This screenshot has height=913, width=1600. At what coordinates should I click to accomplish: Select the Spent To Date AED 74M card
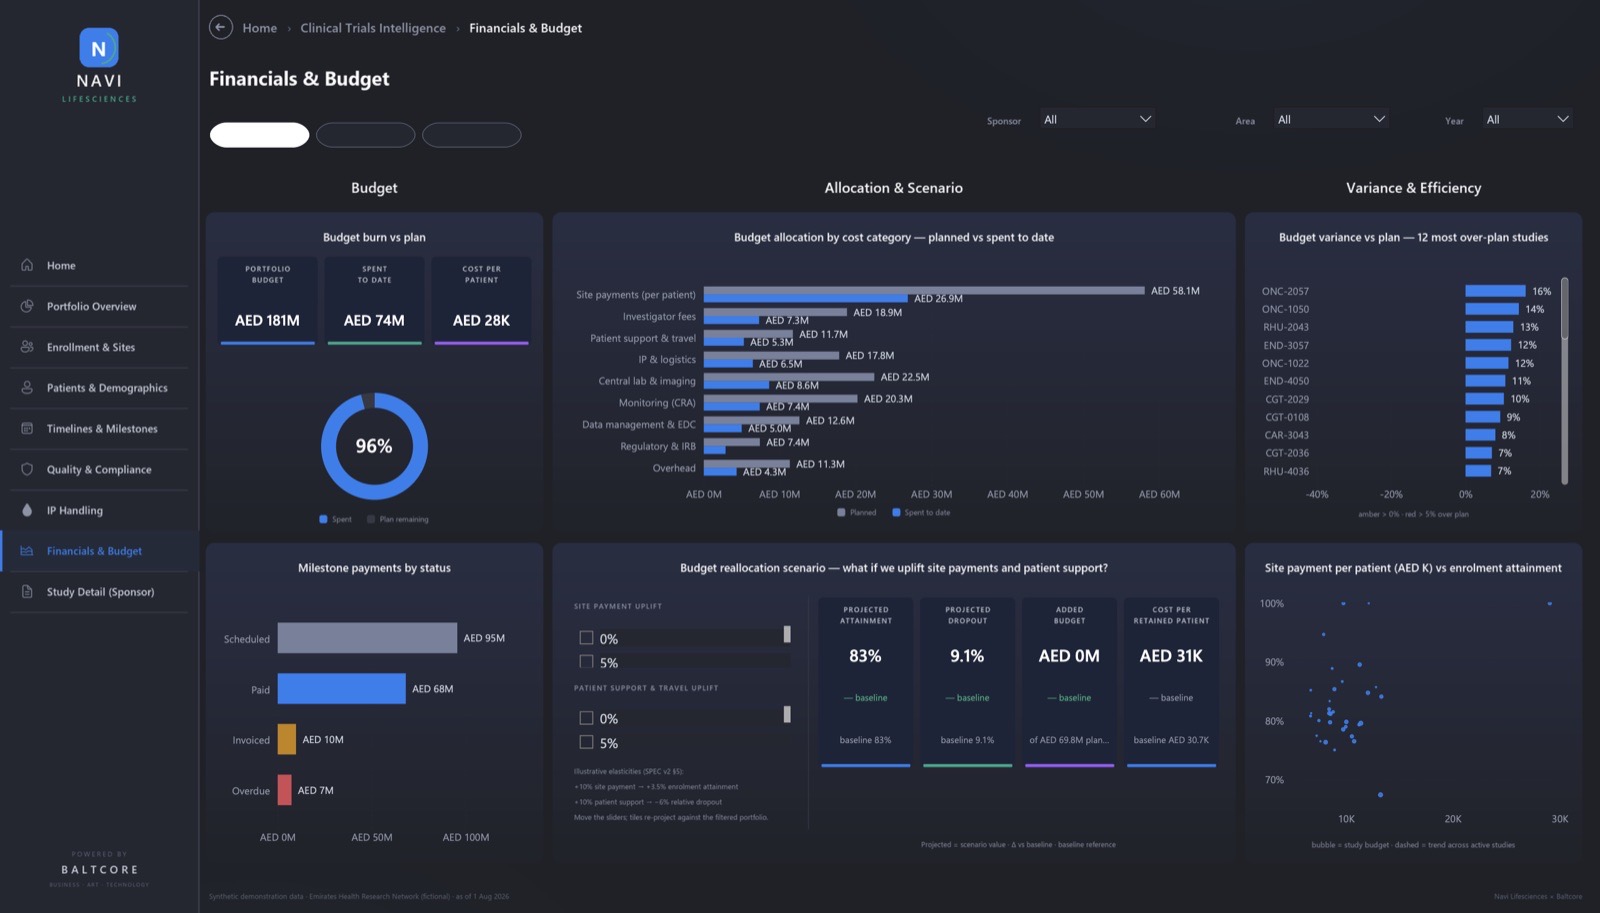pos(374,301)
